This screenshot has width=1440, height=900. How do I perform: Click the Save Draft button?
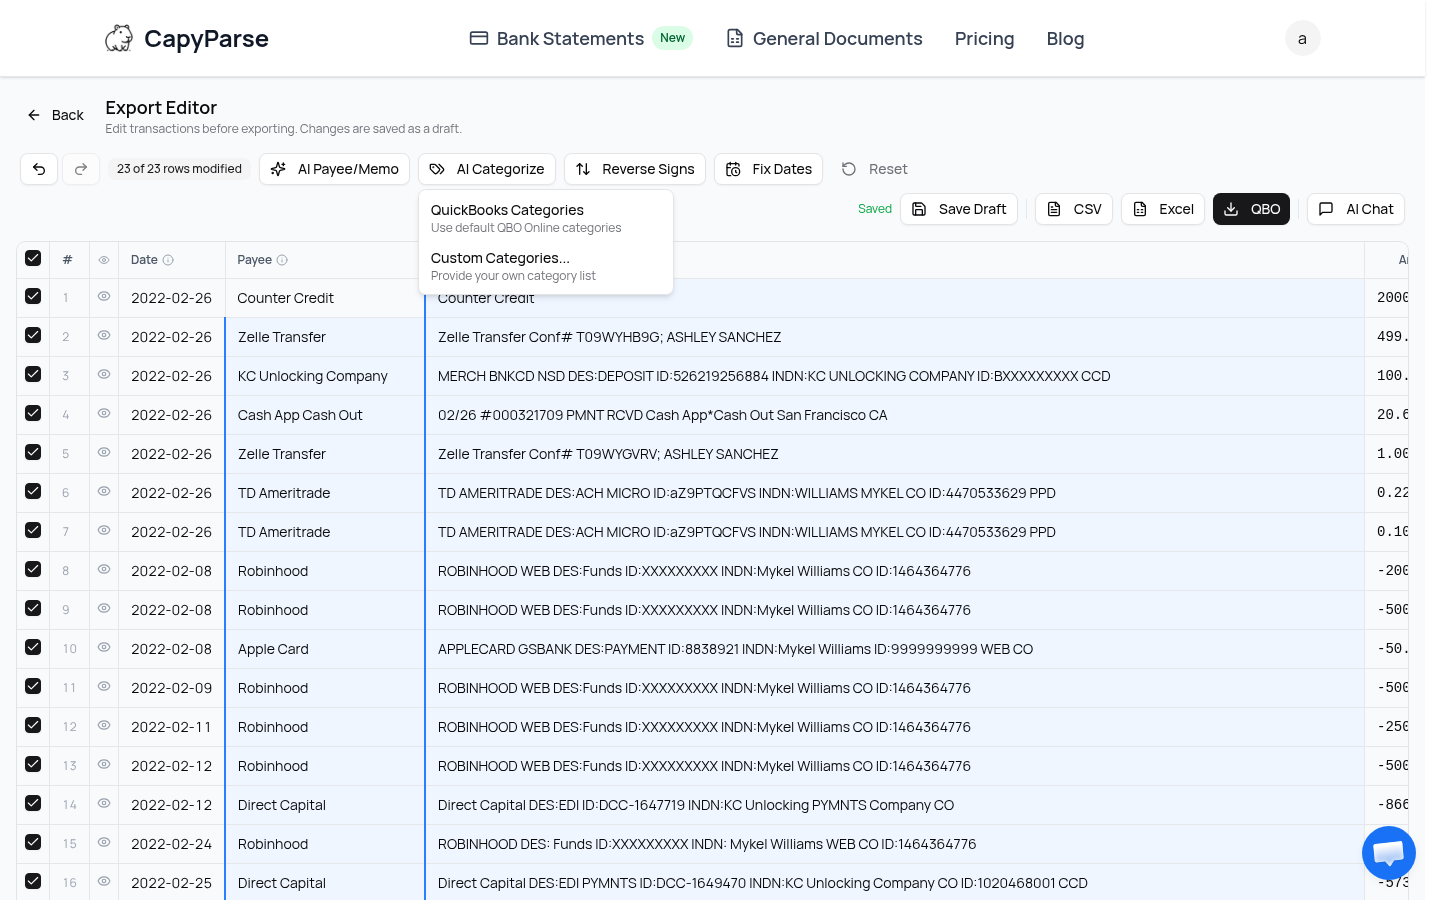[x=959, y=209]
